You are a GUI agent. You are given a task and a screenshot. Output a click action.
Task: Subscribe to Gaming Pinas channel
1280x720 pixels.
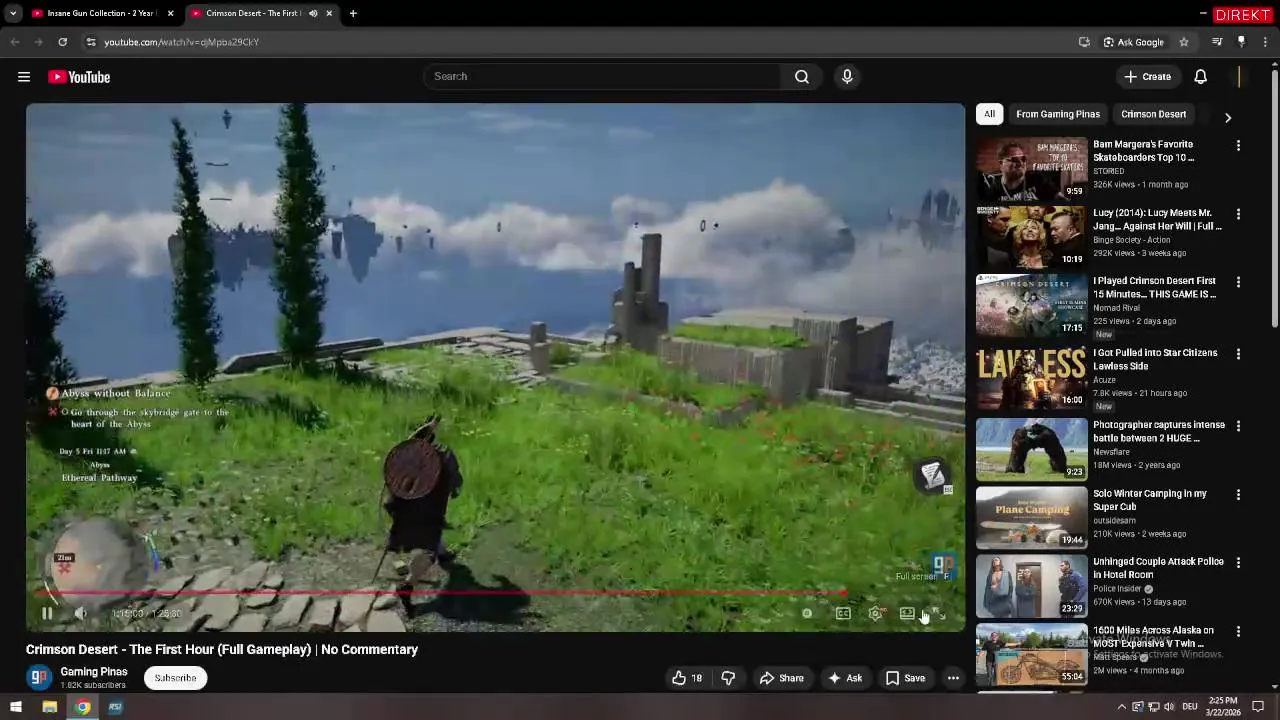tap(175, 678)
